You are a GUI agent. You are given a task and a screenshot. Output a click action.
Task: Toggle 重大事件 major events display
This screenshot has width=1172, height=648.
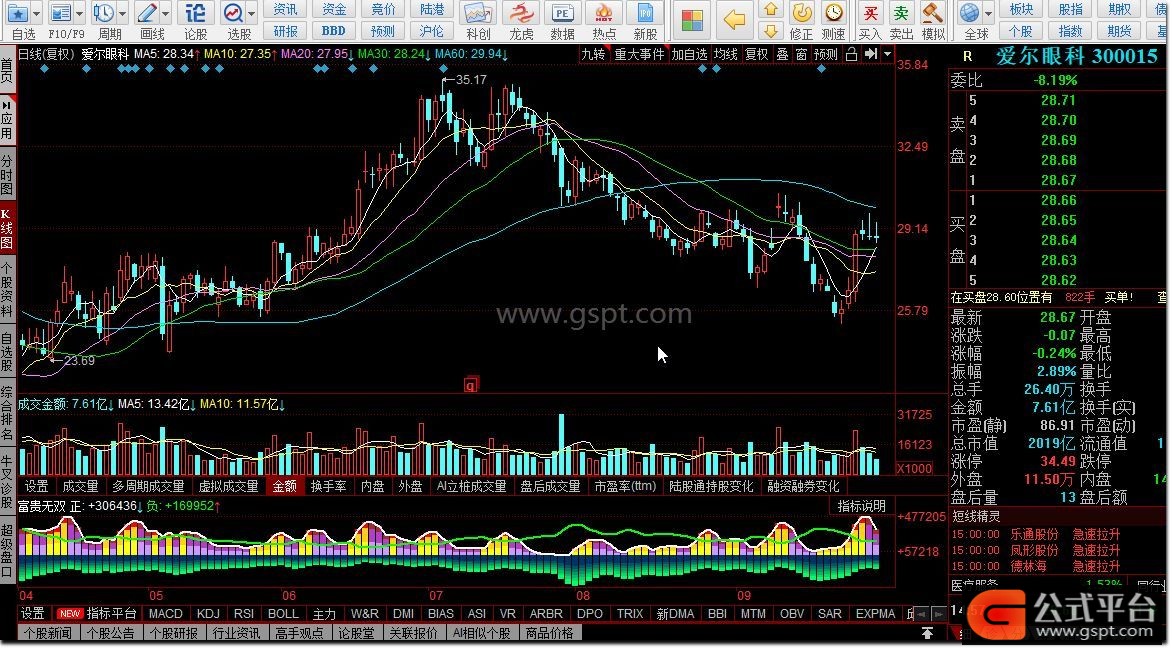coord(639,55)
